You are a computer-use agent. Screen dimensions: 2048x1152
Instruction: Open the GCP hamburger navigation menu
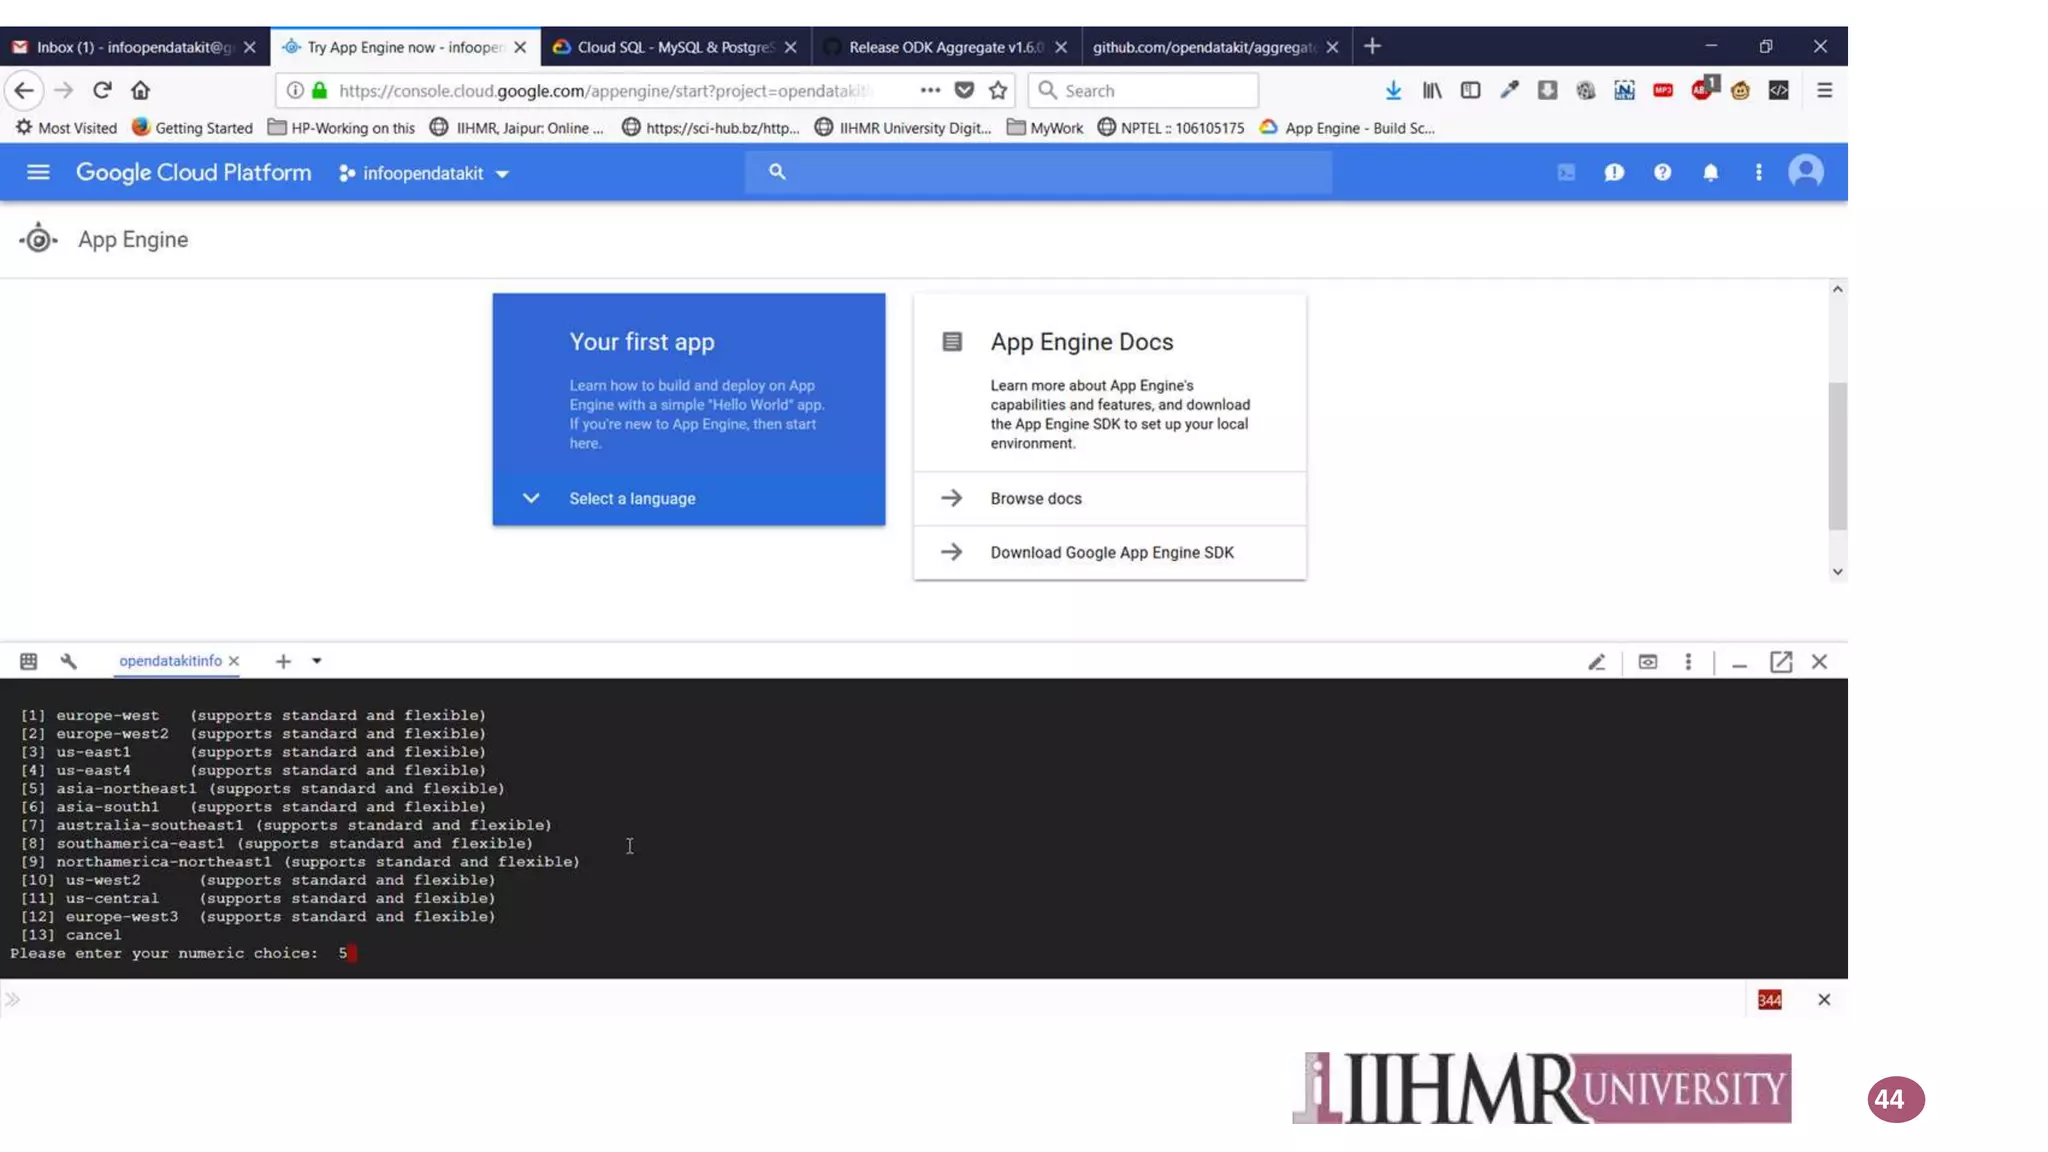pos(38,172)
